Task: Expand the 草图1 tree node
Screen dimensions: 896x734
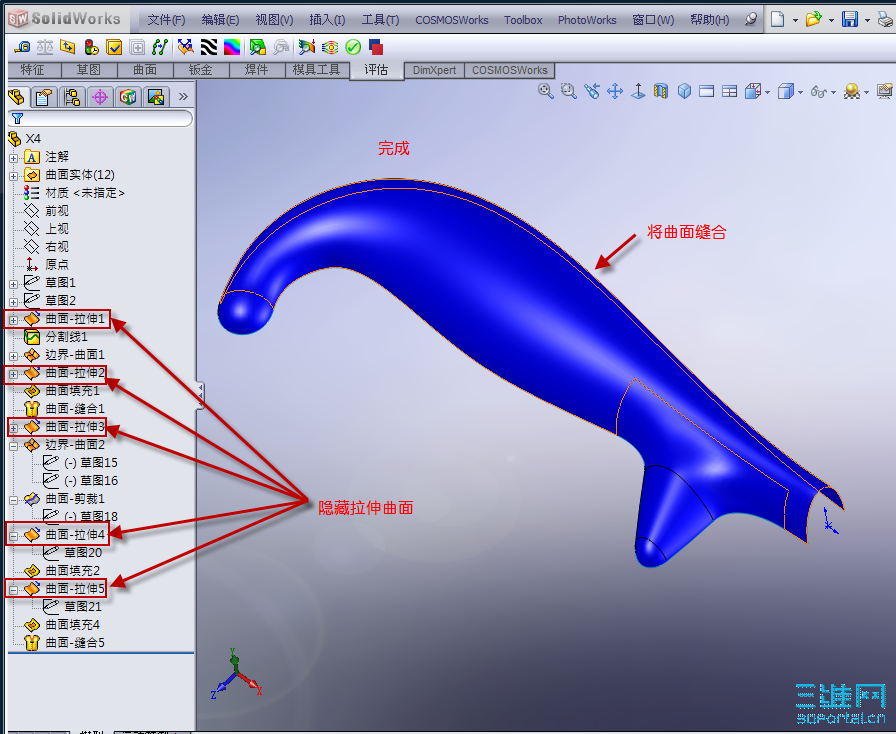Action: [x=14, y=284]
